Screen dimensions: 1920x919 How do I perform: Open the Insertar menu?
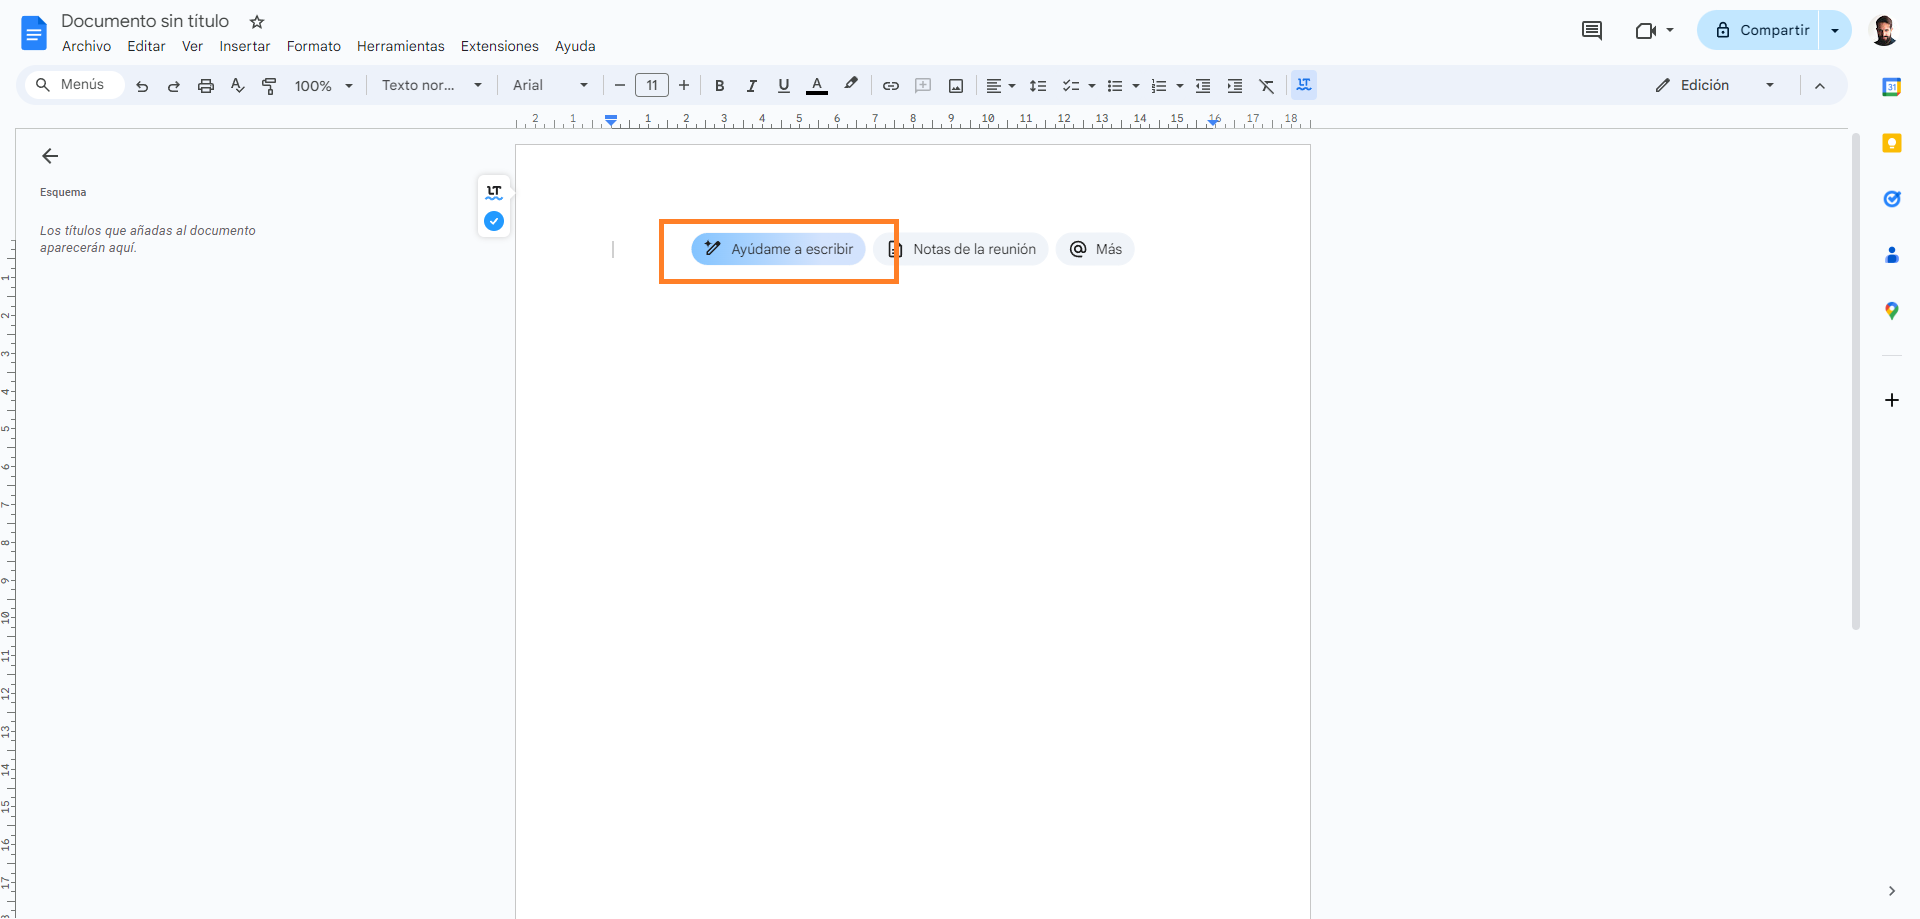click(x=244, y=46)
